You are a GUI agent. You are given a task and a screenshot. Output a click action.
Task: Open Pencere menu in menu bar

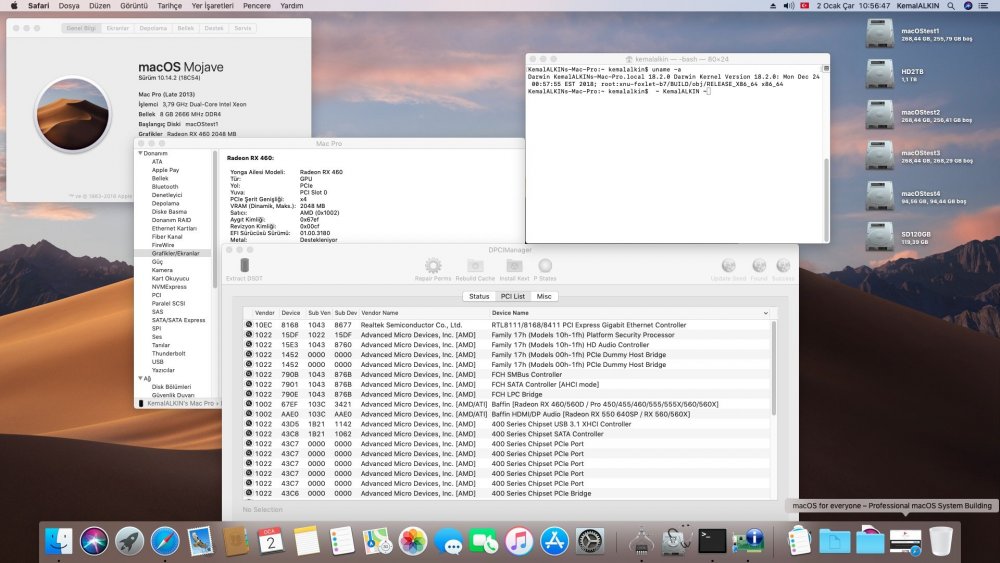tap(257, 6)
